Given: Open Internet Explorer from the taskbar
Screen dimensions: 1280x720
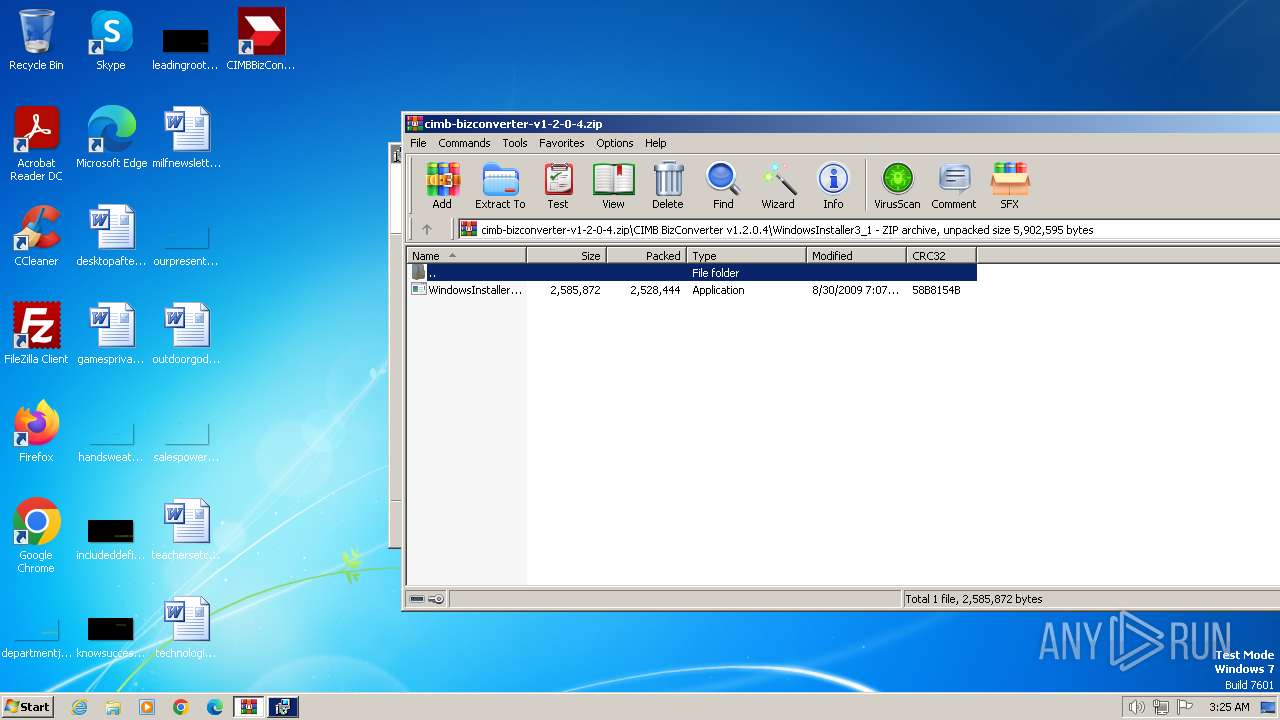Looking at the screenshot, I should (x=80, y=707).
